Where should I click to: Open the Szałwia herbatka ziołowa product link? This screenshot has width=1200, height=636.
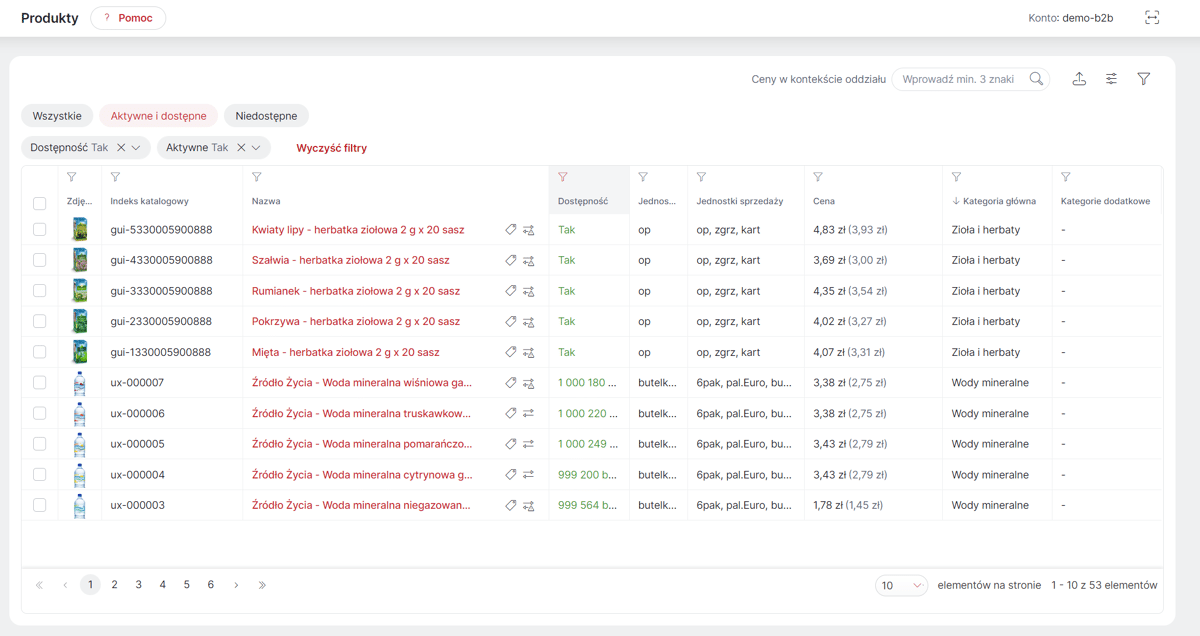[351, 260]
